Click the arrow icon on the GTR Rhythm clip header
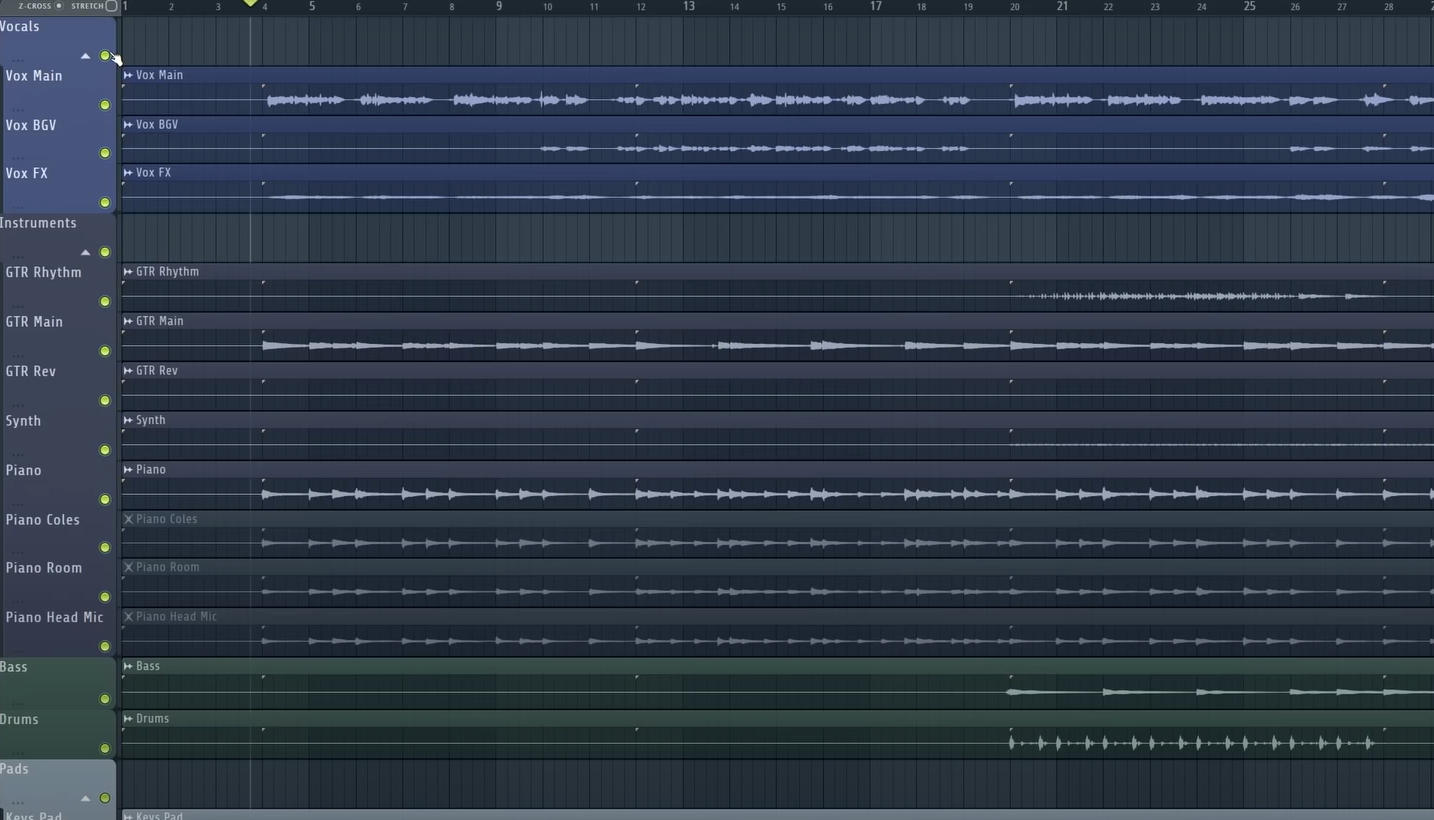 point(127,271)
